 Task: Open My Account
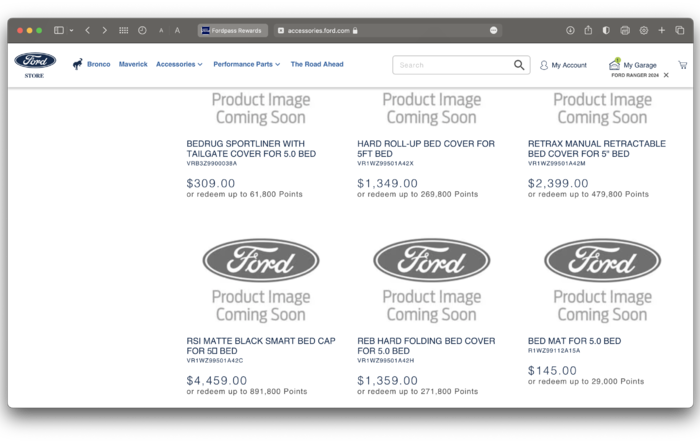coord(563,65)
